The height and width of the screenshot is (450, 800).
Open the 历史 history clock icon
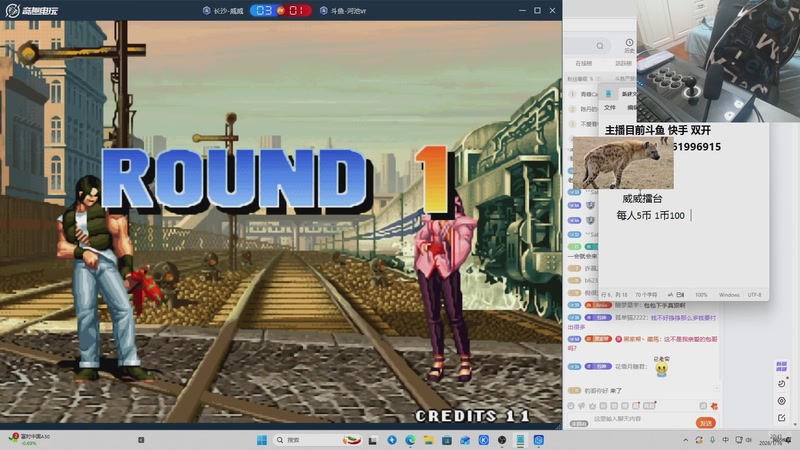pos(629,45)
